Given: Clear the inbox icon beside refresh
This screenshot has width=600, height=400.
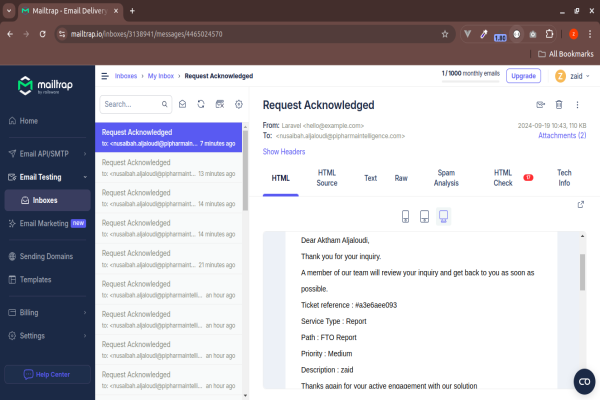Looking at the screenshot, I should [220, 104].
